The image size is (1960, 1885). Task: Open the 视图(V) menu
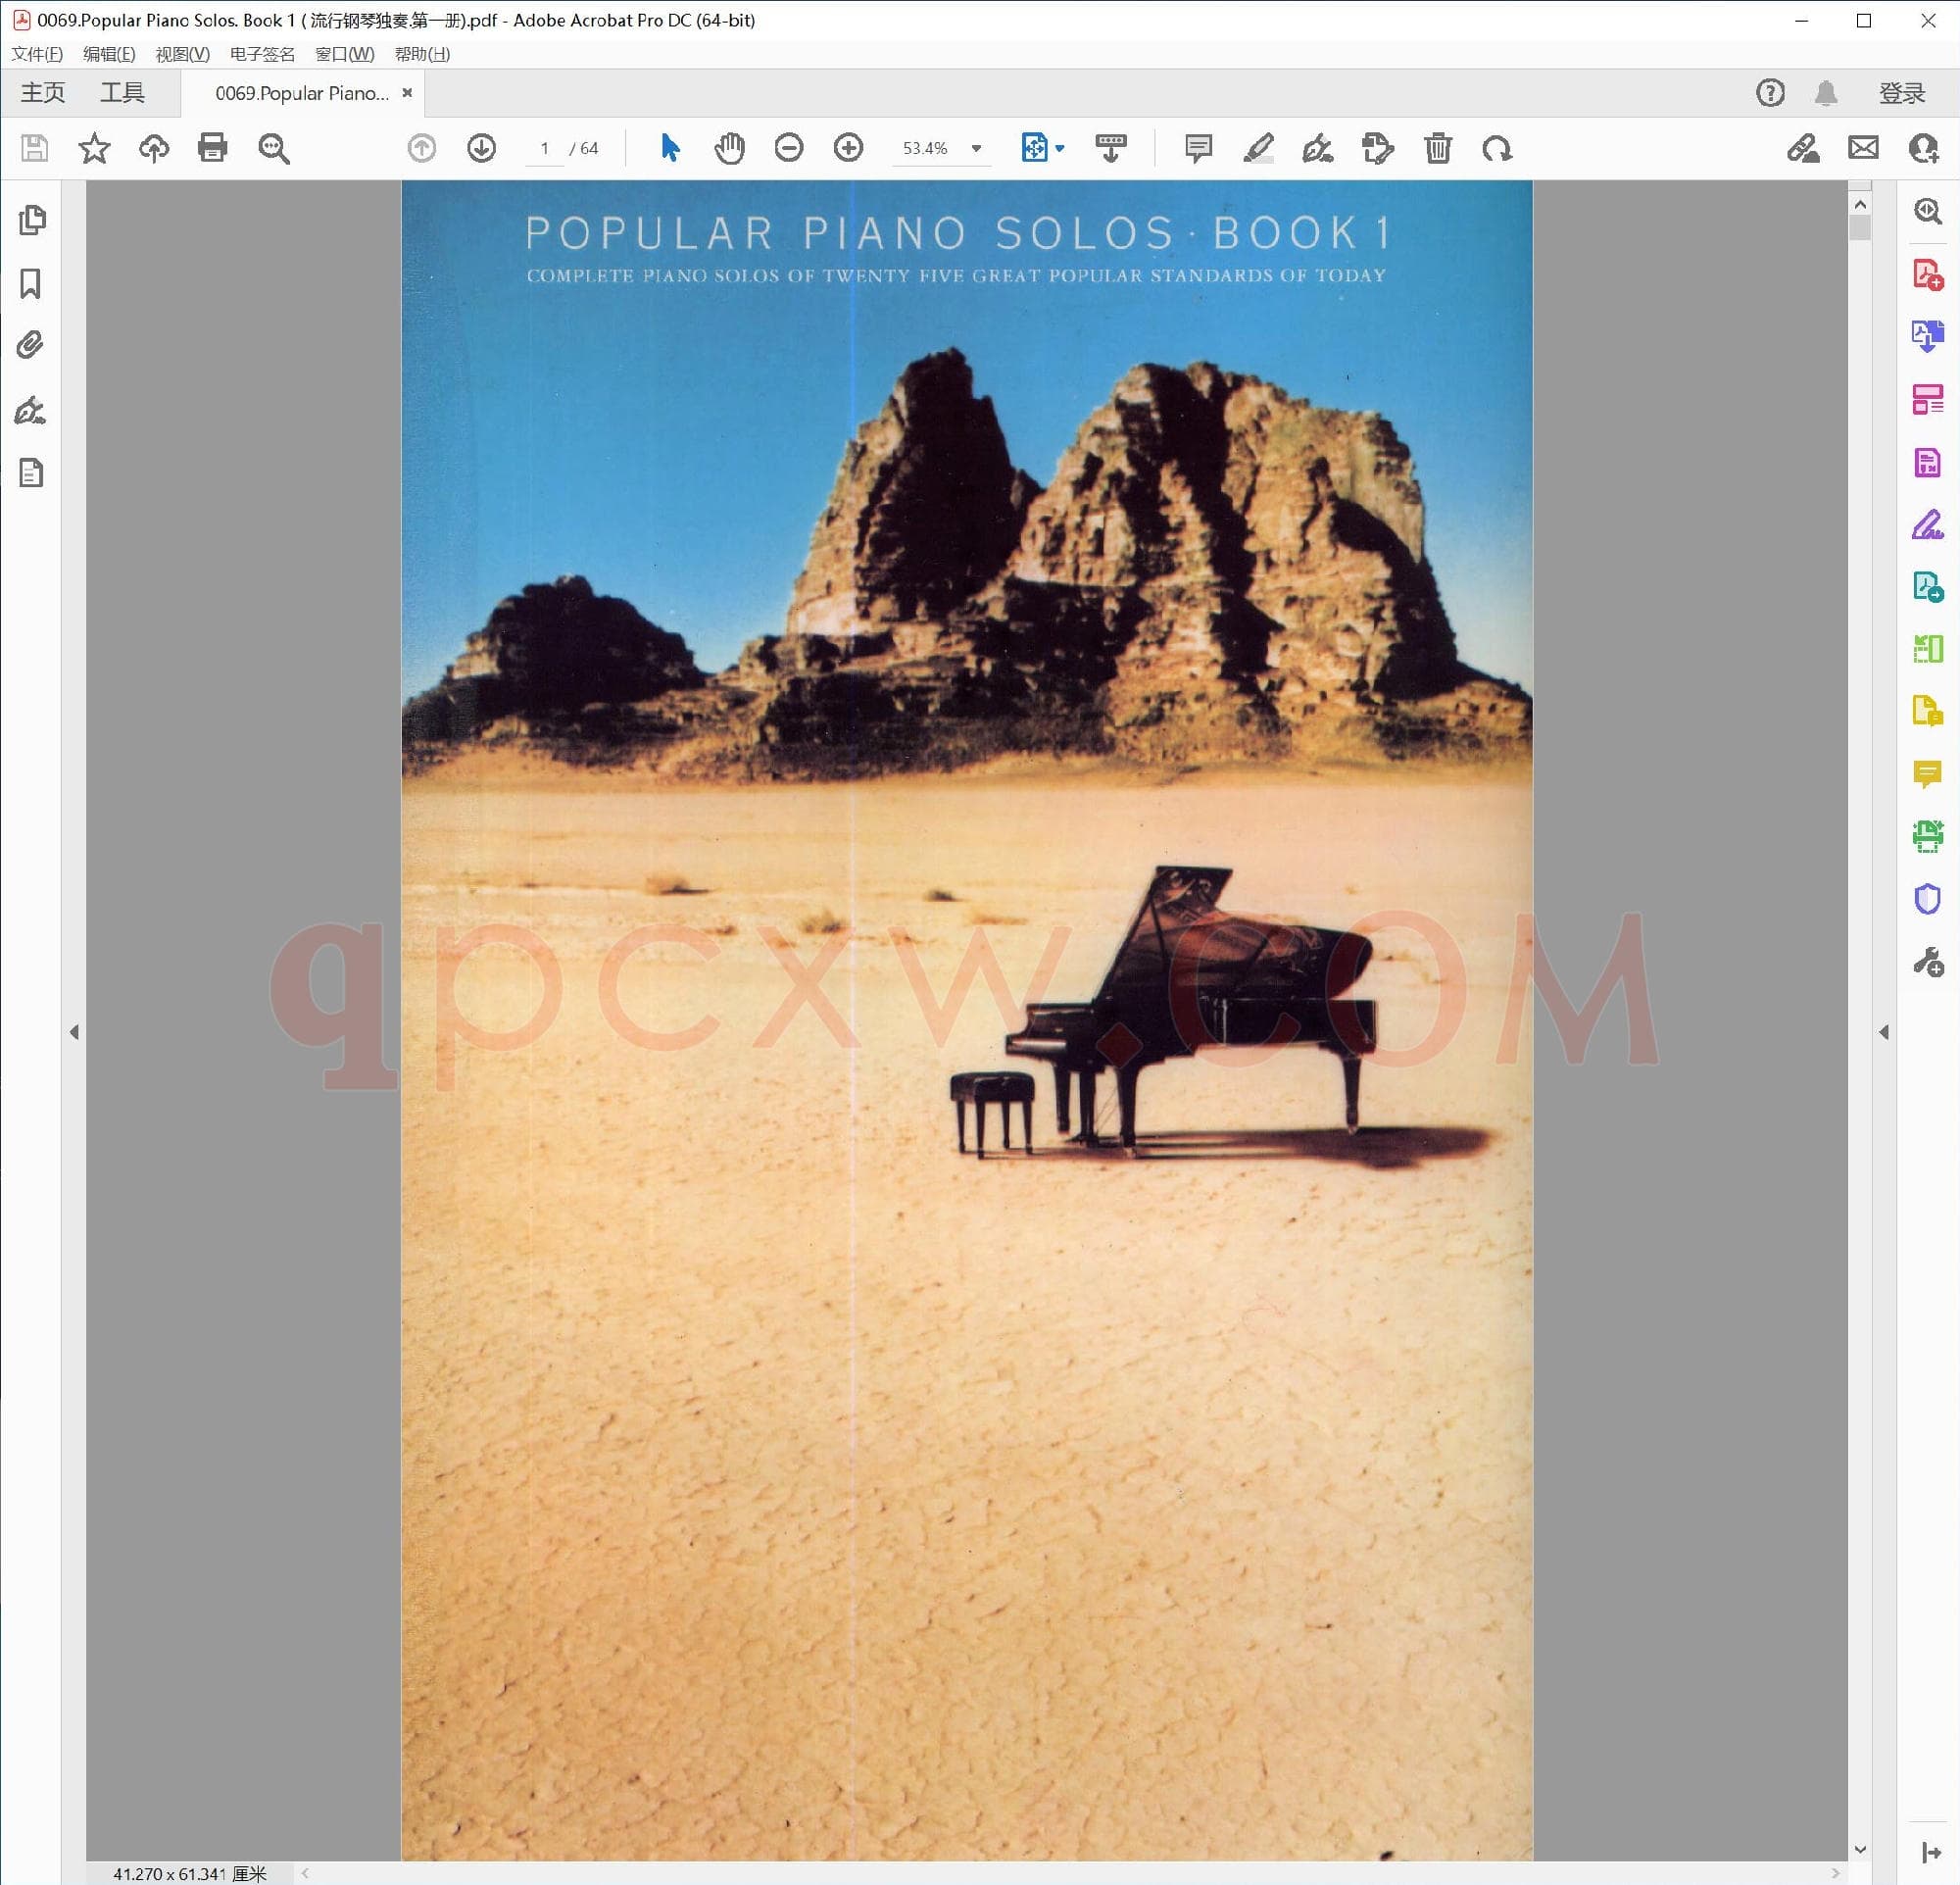tap(182, 54)
